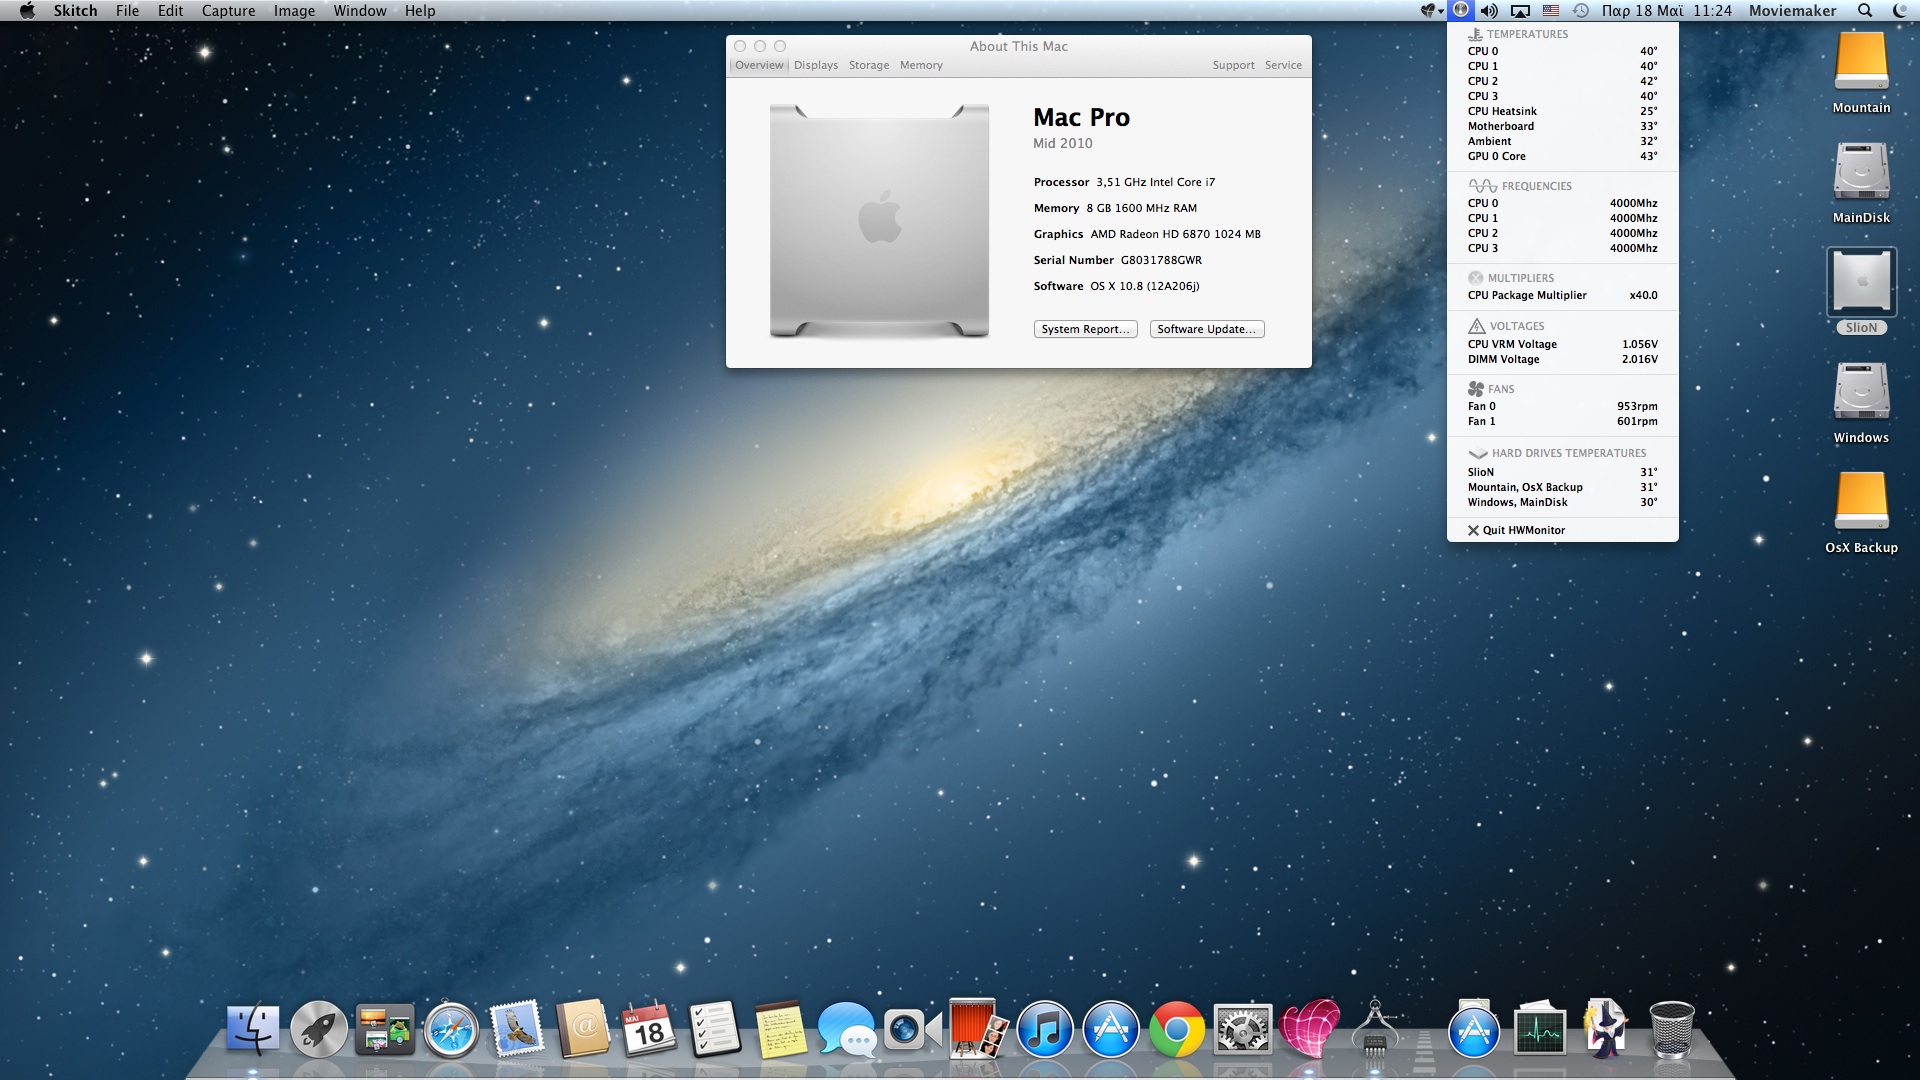Open Time Machine menu bar icon
1920x1080 pixels.
click(1580, 10)
